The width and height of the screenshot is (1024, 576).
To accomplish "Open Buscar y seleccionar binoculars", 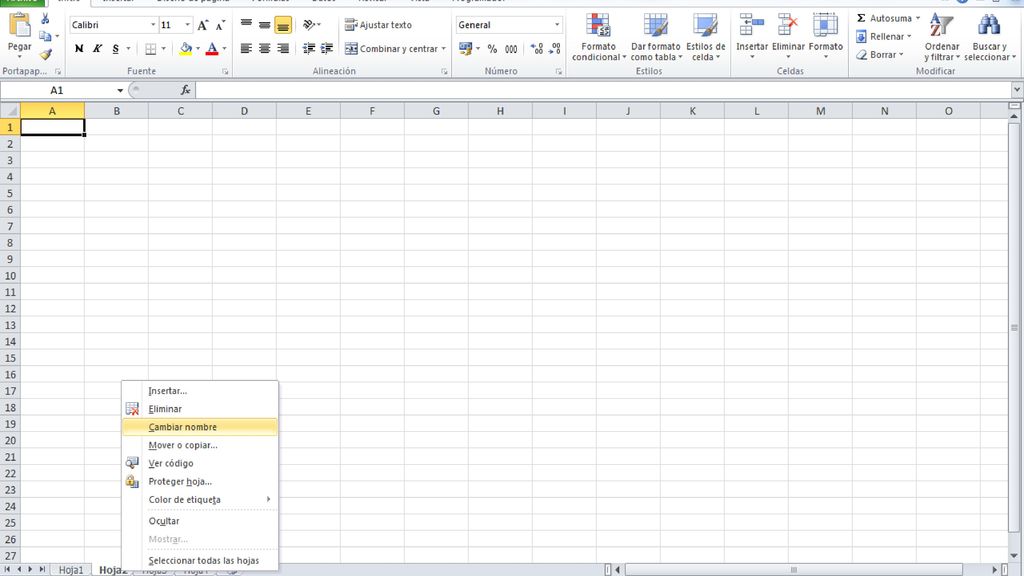I will click(x=990, y=38).
